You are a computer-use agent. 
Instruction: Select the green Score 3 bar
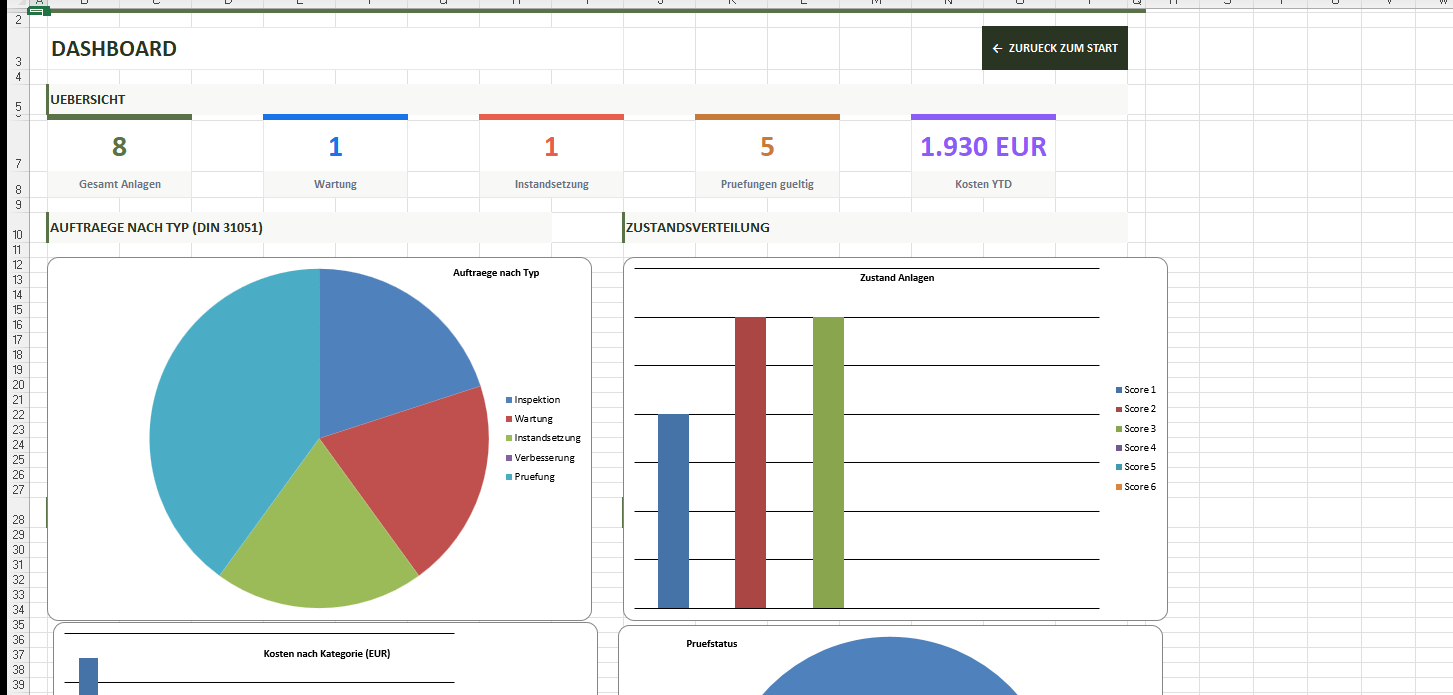[x=828, y=462]
